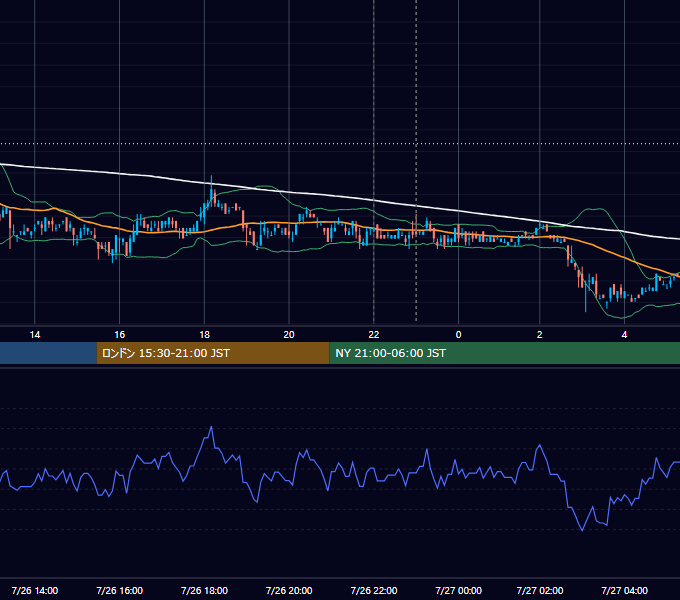Click the ロンドン 15:30-21:00 JST session bar

click(213, 353)
